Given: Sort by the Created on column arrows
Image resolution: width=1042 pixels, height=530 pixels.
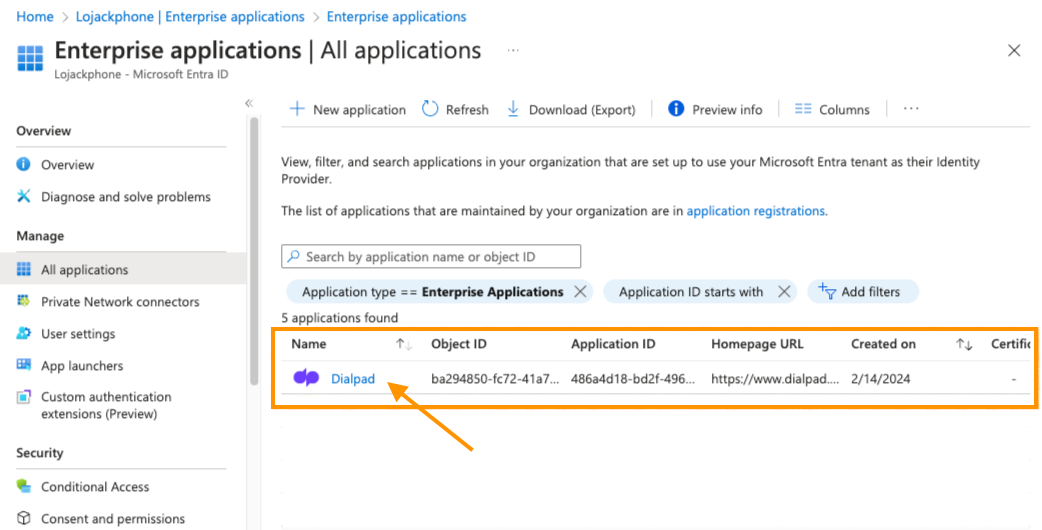Looking at the screenshot, I should [964, 344].
